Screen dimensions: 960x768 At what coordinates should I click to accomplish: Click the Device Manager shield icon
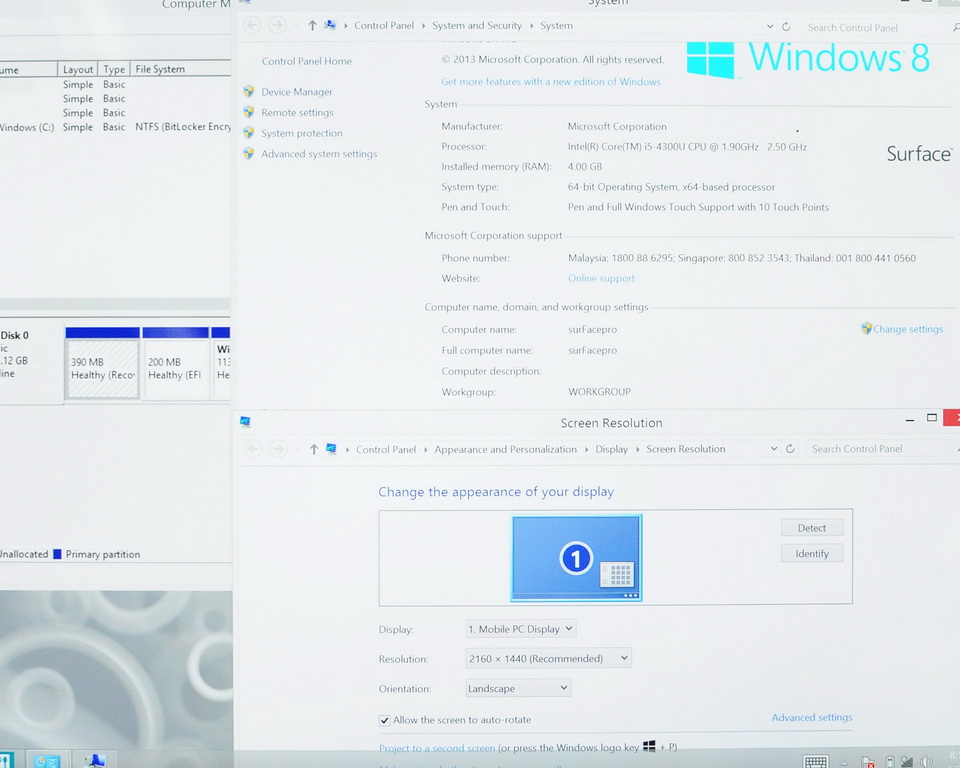click(249, 91)
